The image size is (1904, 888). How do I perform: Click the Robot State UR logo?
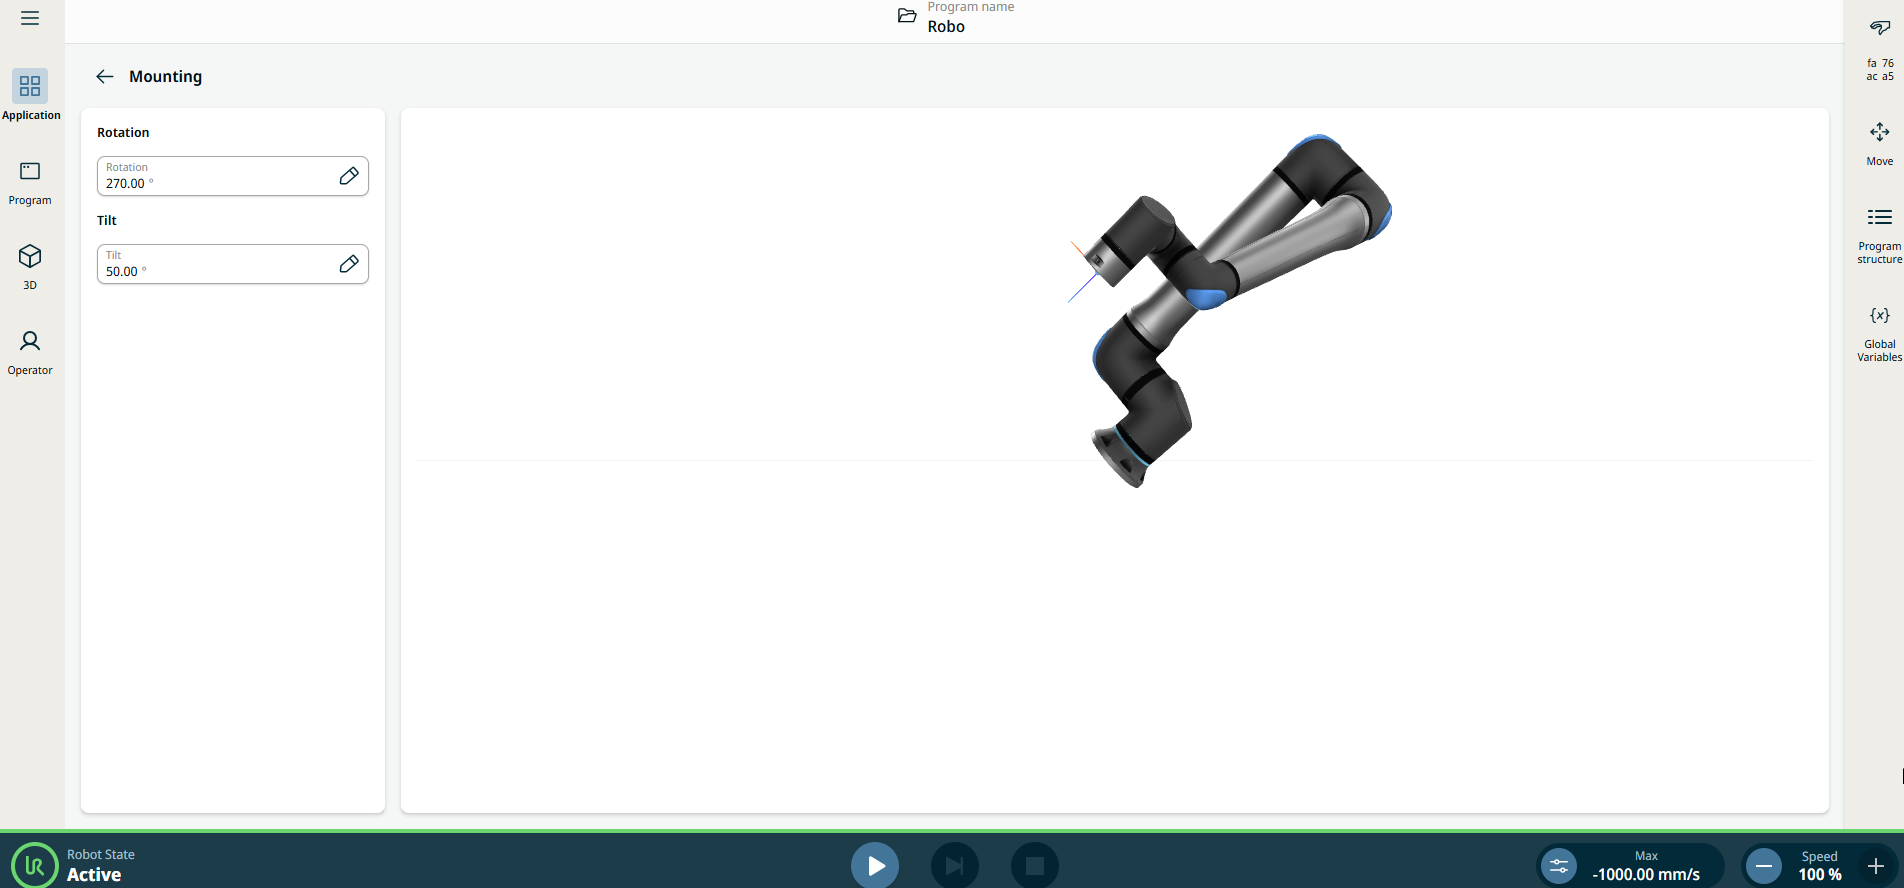34,865
